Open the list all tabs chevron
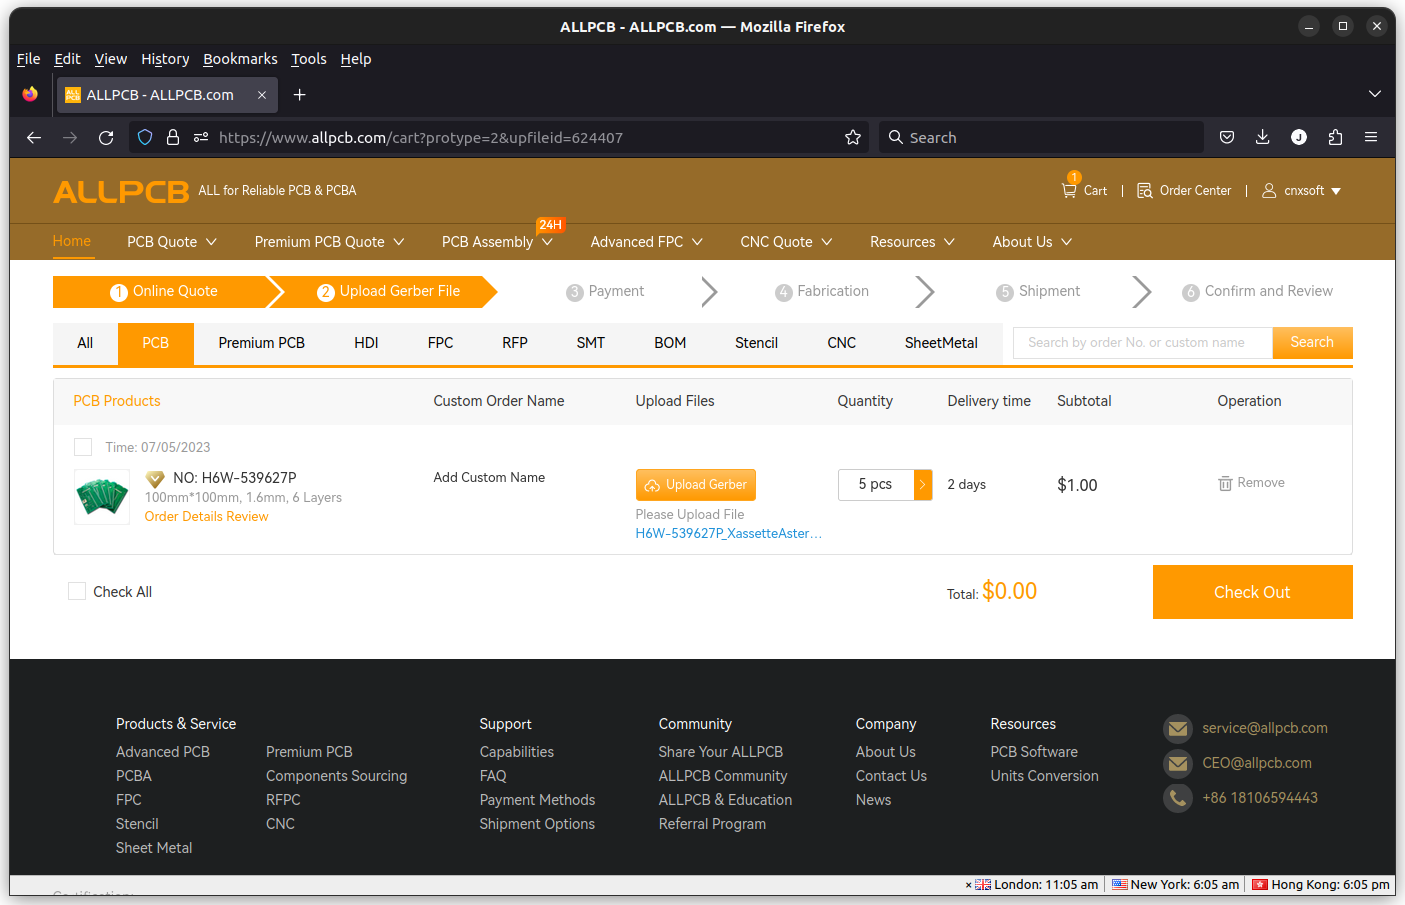Viewport: 1405px width, 905px height. point(1375,94)
